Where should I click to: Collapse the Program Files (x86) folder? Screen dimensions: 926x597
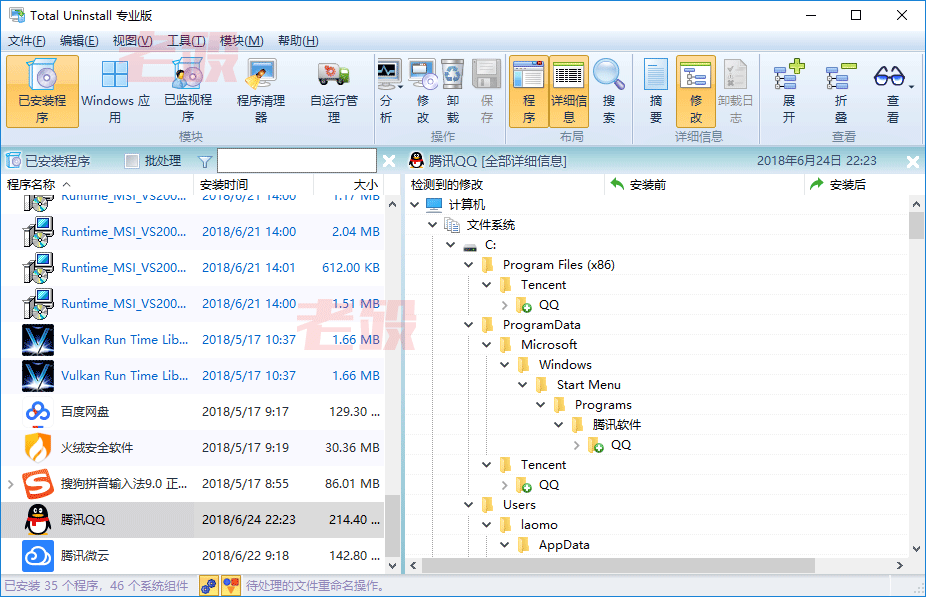coord(468,265)
